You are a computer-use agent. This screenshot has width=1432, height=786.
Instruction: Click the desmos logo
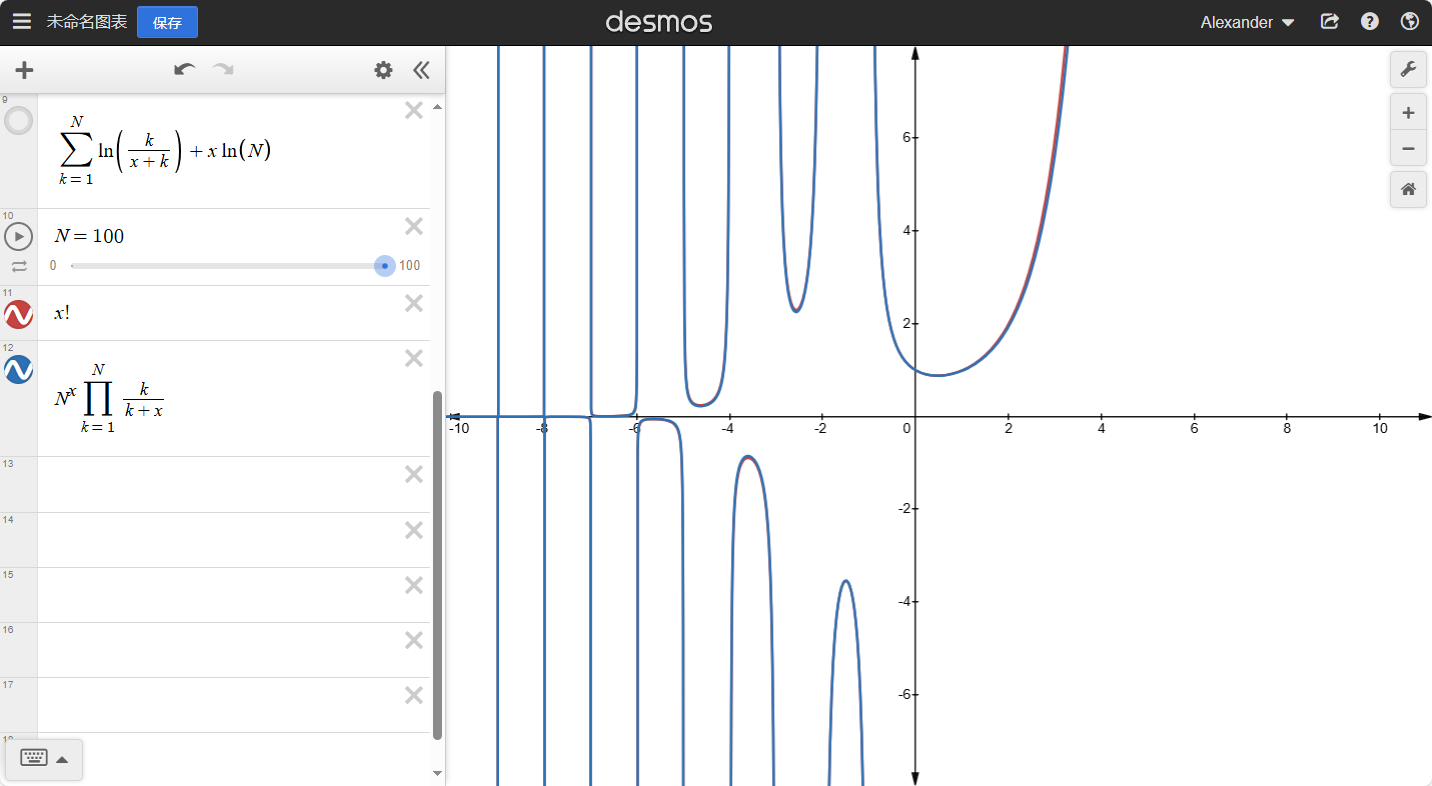[x=659, y=21]
